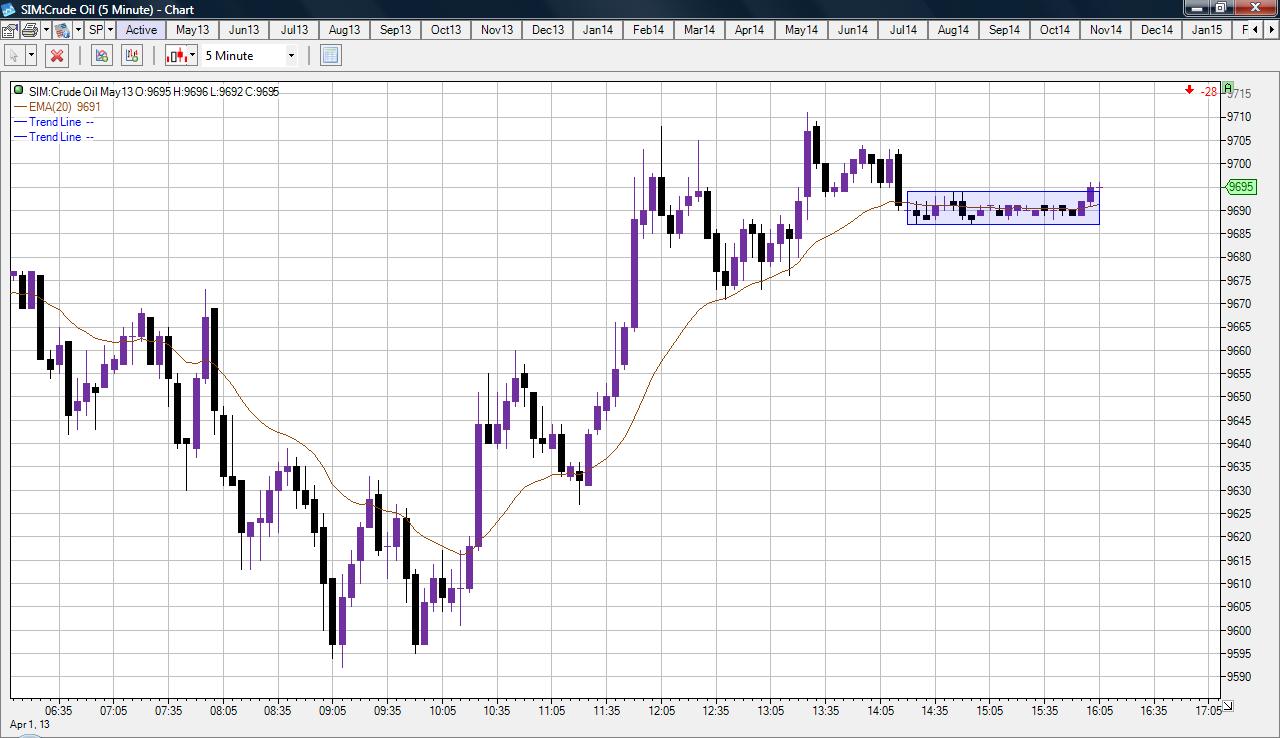Screen dimensions: 1280x738
Task: Choose the Sep14 contract tab
Action: pyautogui.click(x=1004, y=30)
